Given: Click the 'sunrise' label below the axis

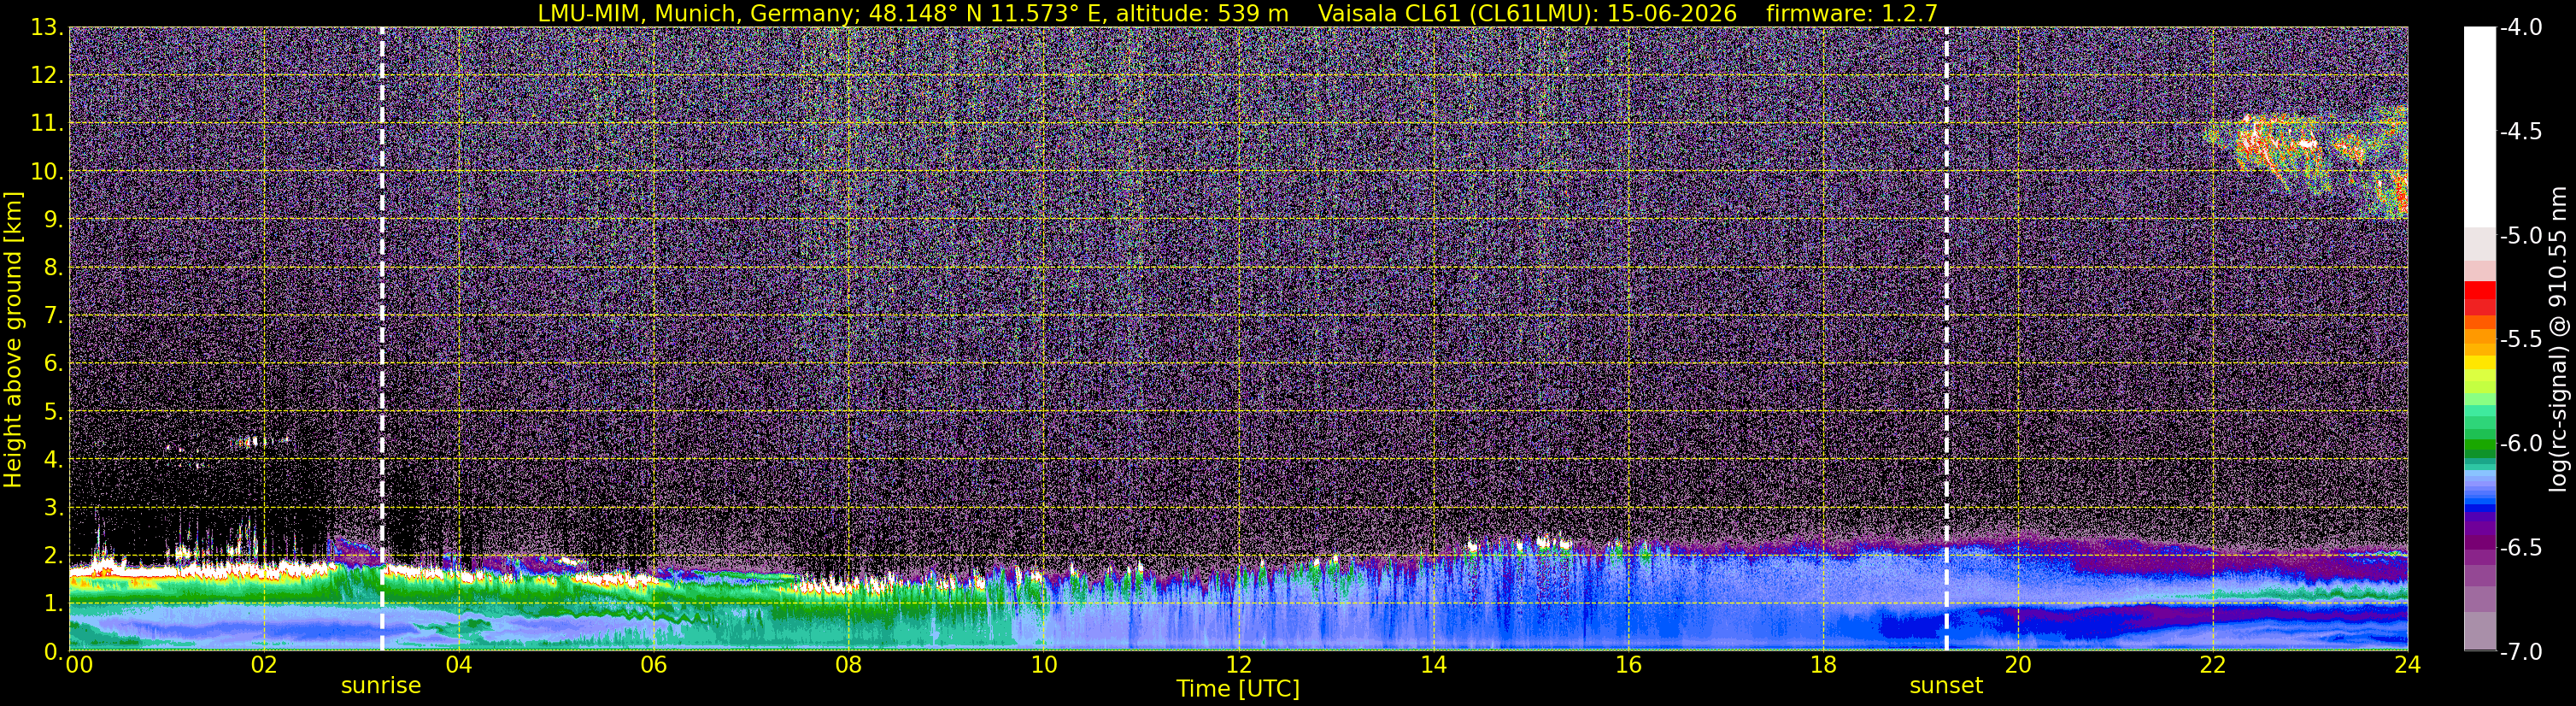Looking at the screenshot, I should click(x=381, y=686).
